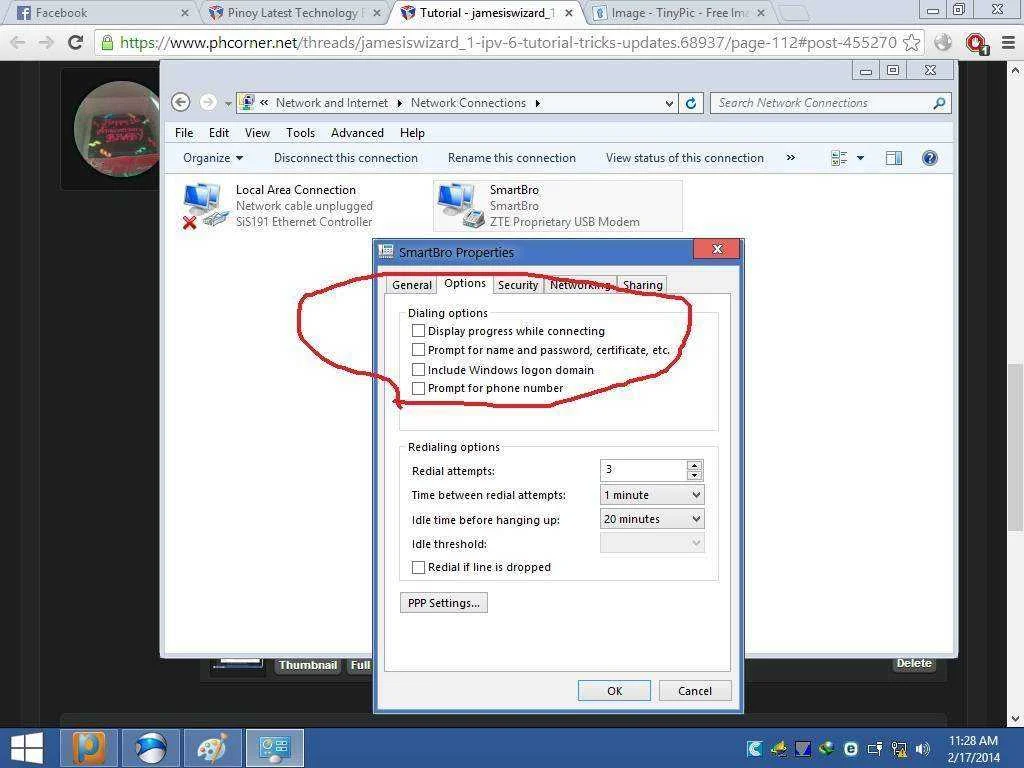This screenshot has width=1024, height=768.
Task: Refresh the Network Connections window
Action: click(x=691, y=103)
